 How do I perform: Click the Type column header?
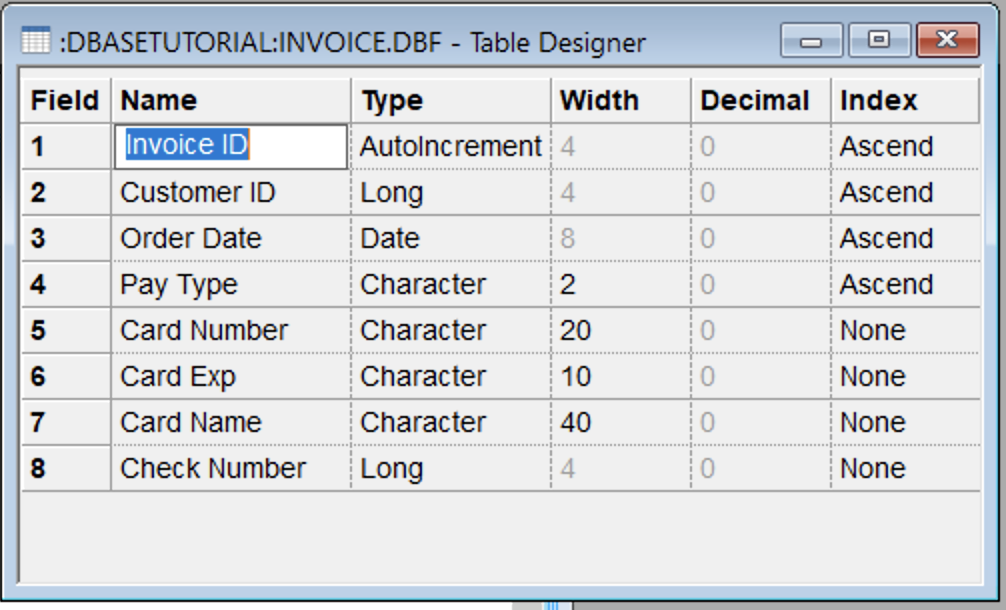point(450,101)
